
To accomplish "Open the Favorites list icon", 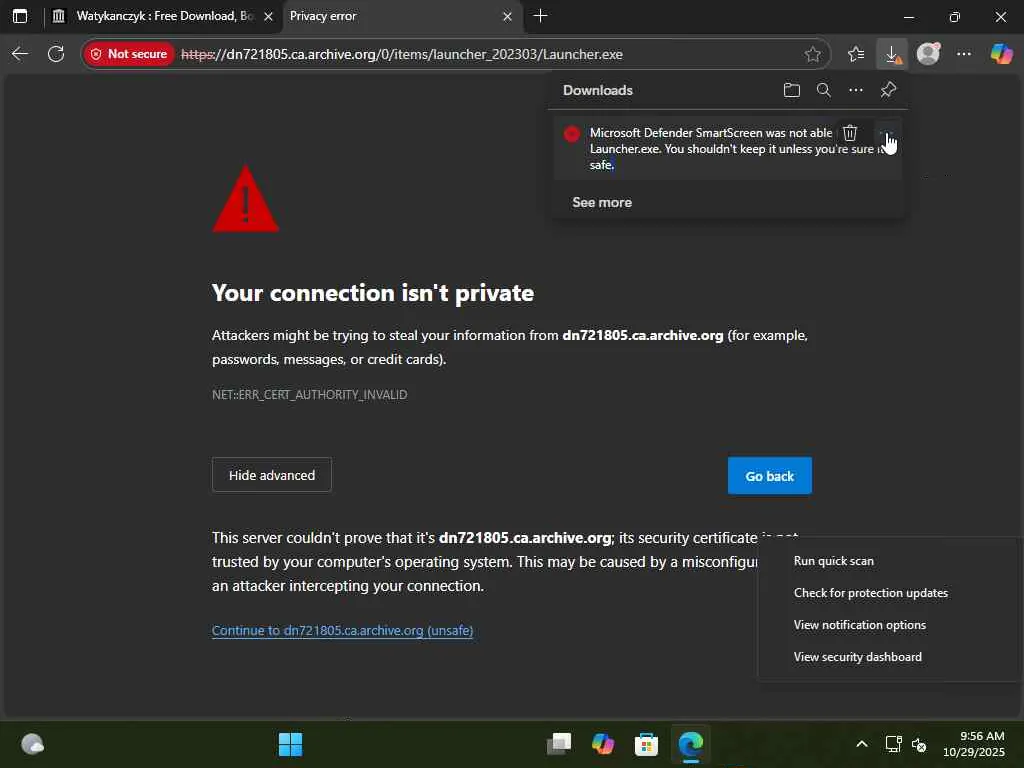I will 856,54.
